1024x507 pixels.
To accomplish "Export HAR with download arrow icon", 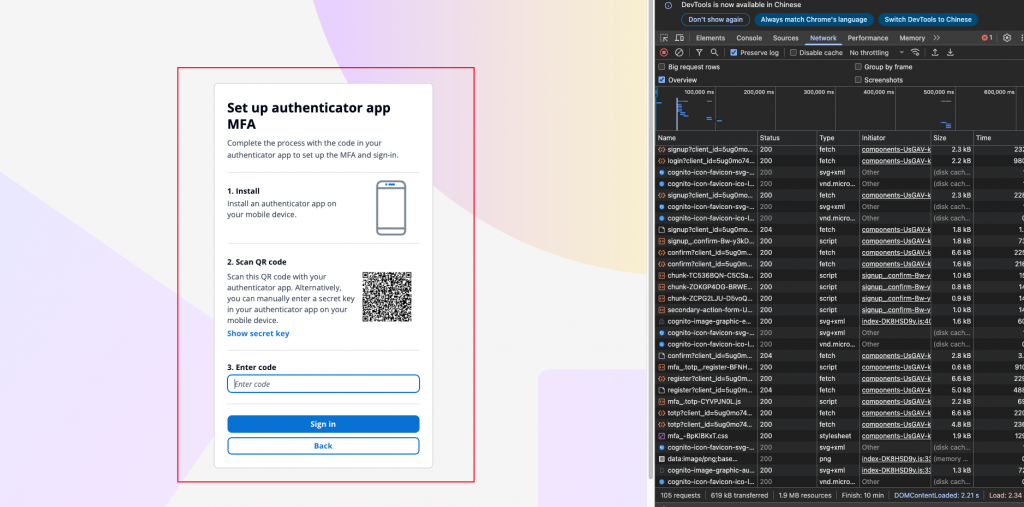I will [x=950, y=52].
